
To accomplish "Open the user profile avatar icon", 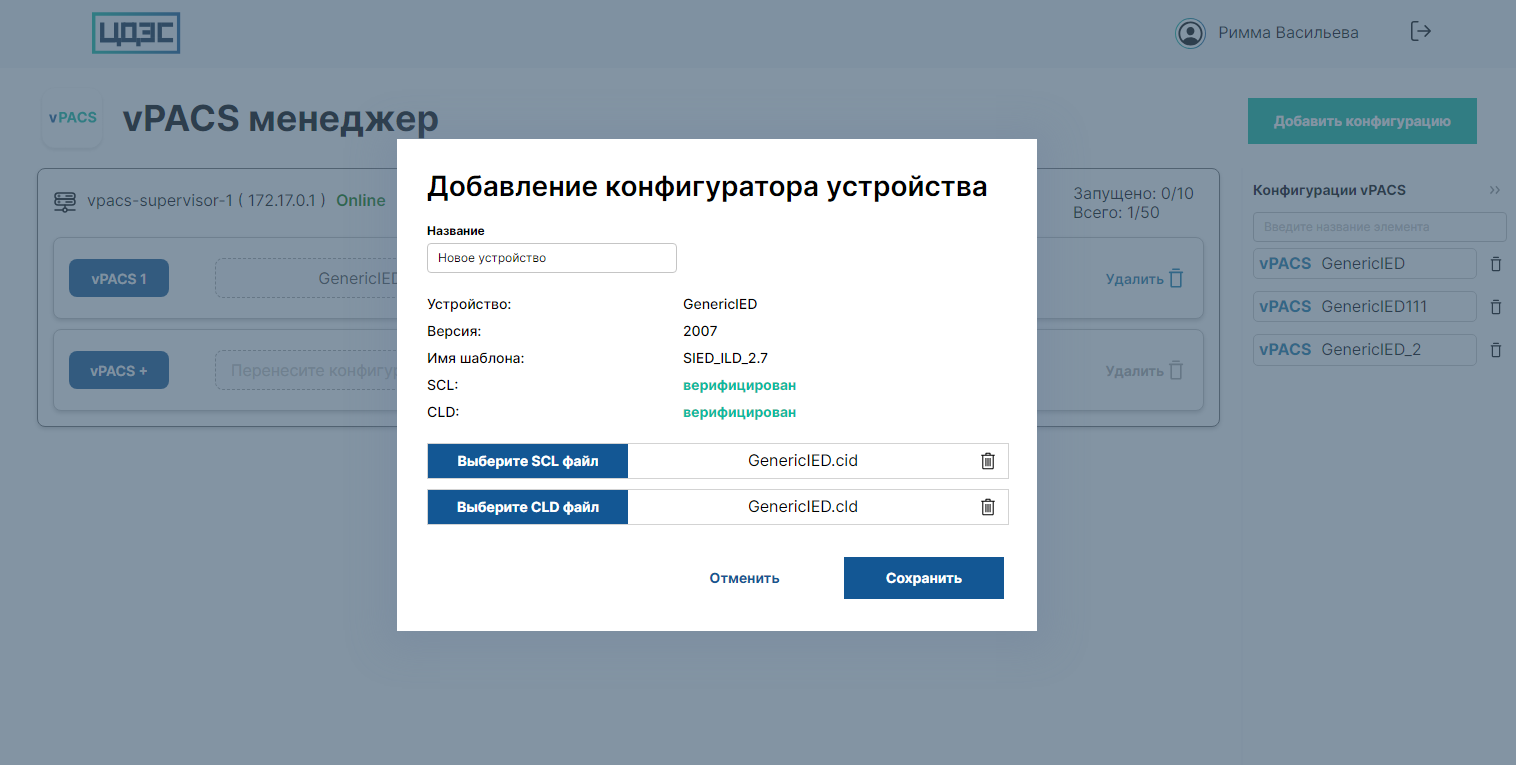I will click(x=1190, y=33).
